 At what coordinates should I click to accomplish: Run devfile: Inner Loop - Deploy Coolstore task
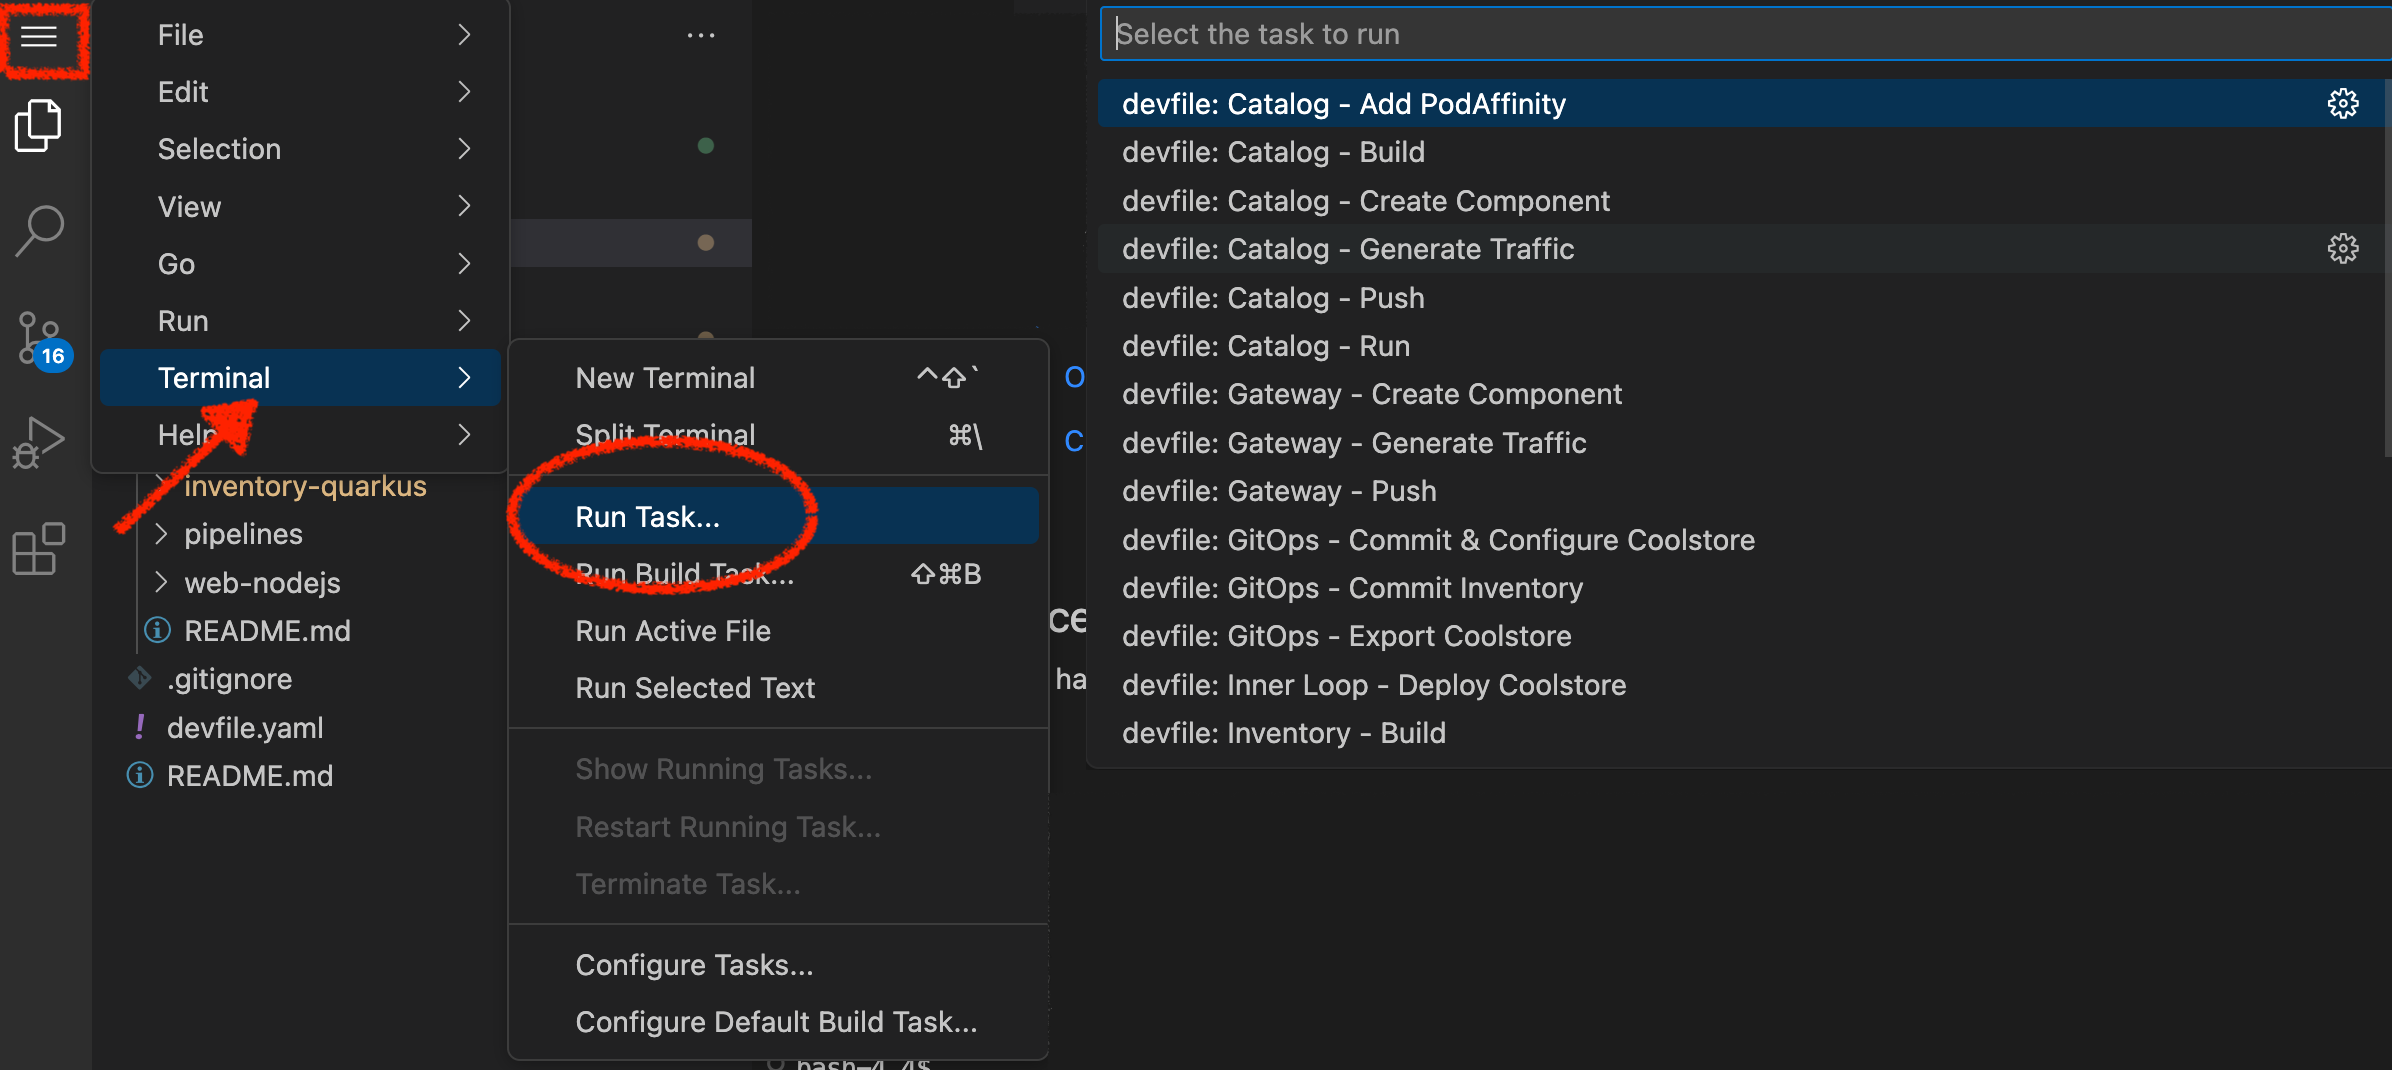(1374, 685)
